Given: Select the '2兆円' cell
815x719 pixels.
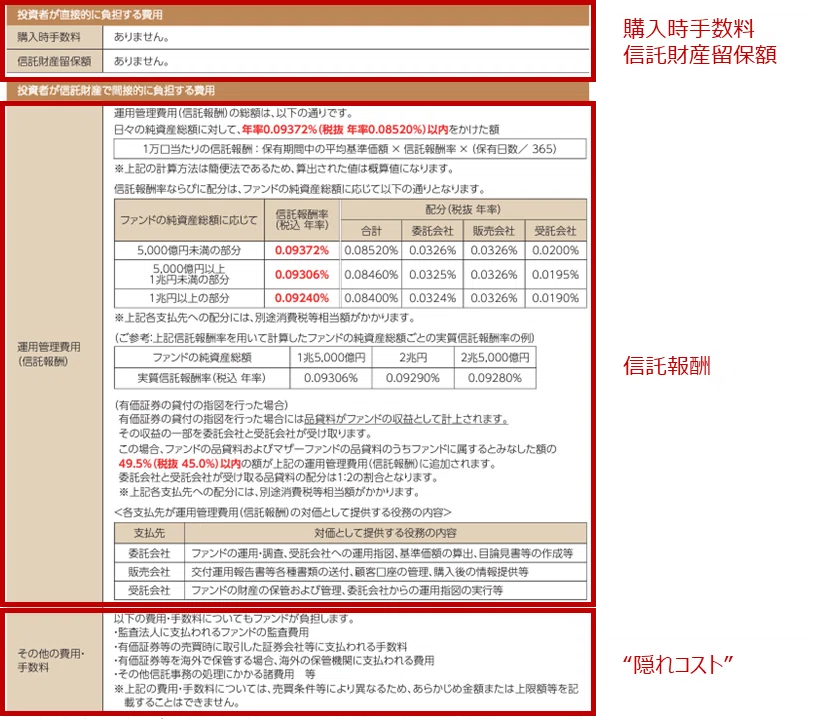Looking at the screenshot, I should pos(413,357).
